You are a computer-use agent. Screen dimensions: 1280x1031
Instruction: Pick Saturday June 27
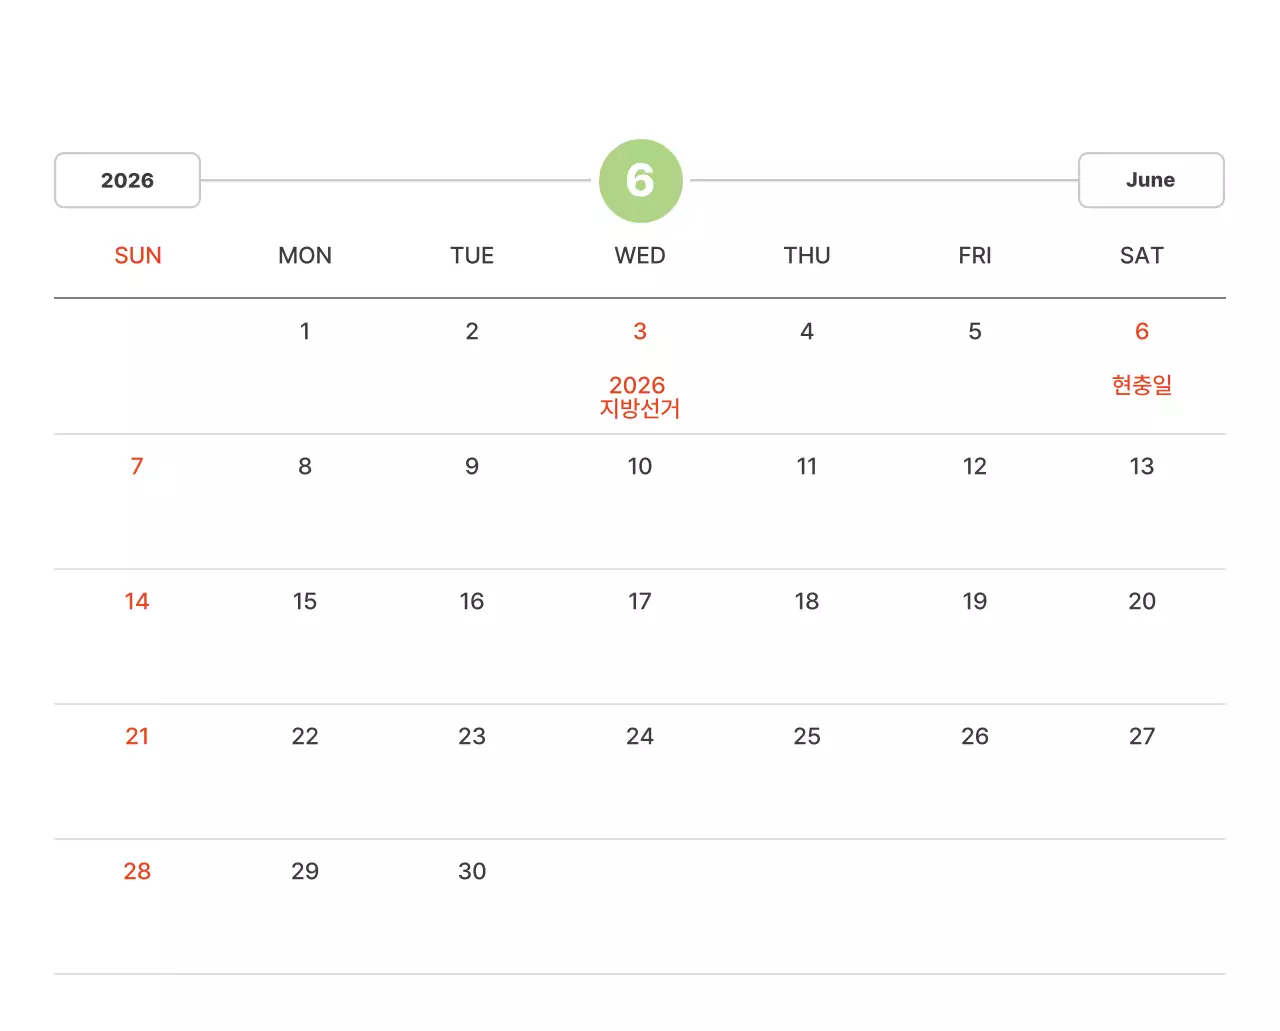1141,736
